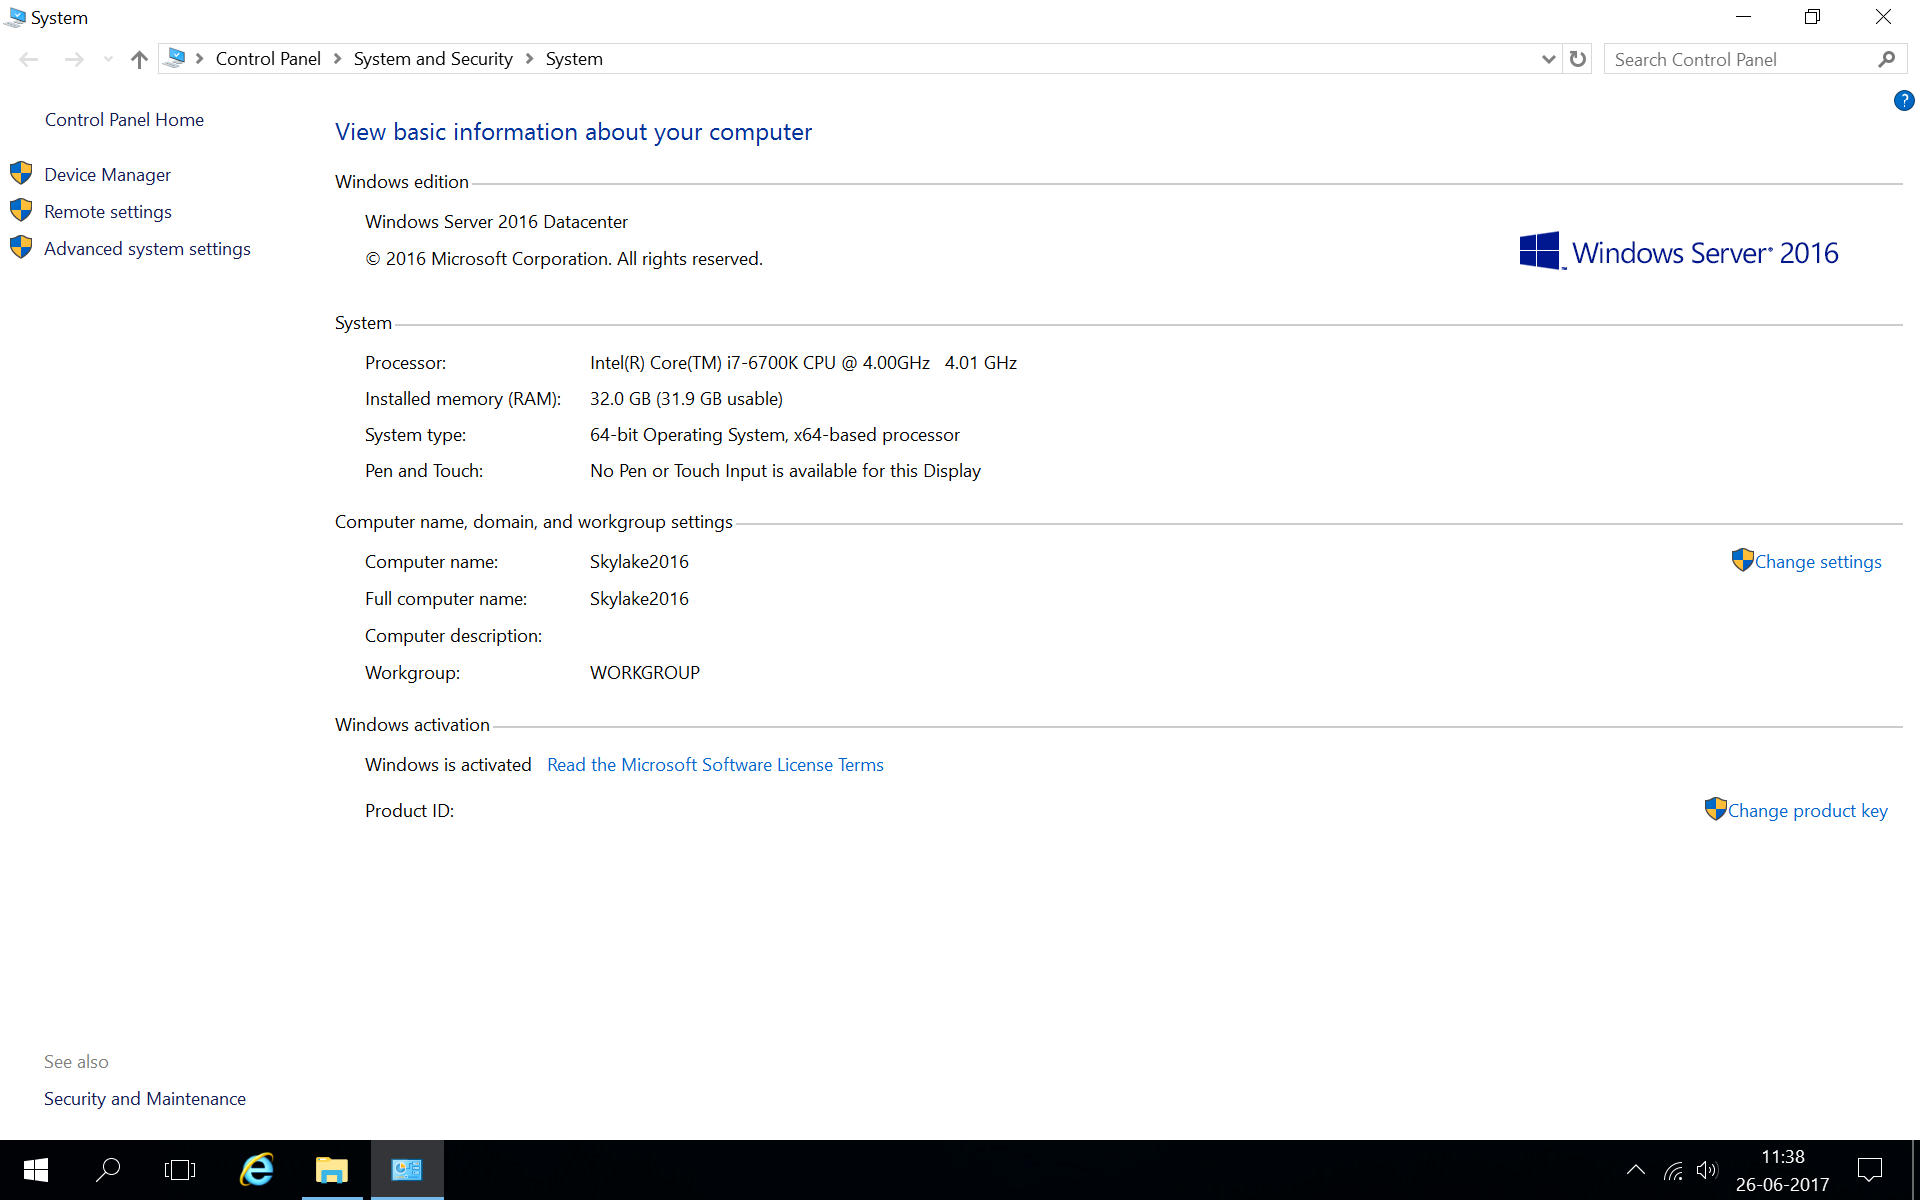Open Remote settings with shield icon
Viewport: 1920px width, 1200px height.
click(x=108, y=211)
